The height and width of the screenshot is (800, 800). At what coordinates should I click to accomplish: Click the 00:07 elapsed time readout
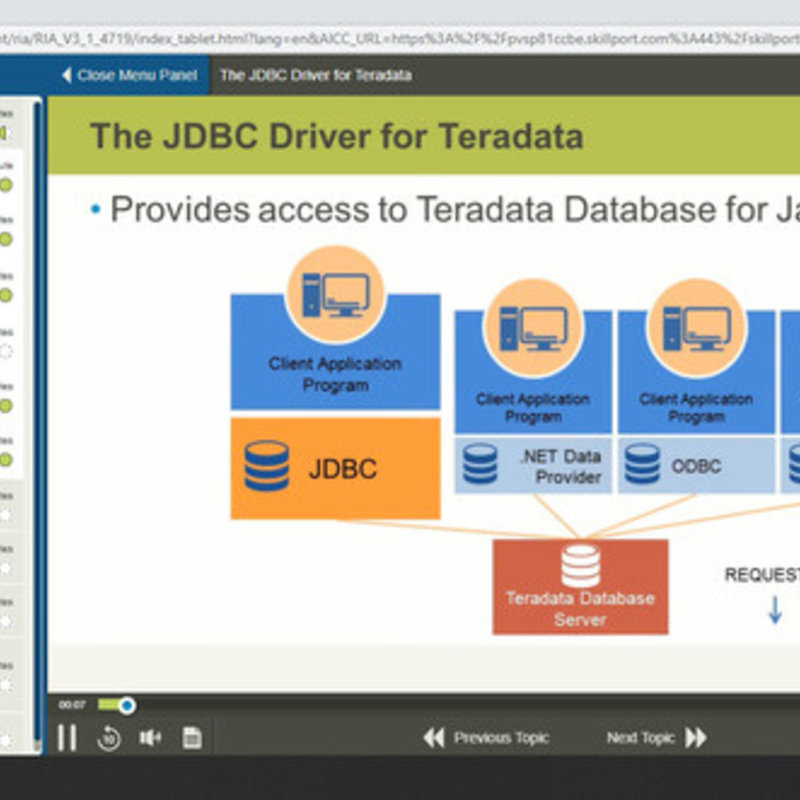[72, 705]
